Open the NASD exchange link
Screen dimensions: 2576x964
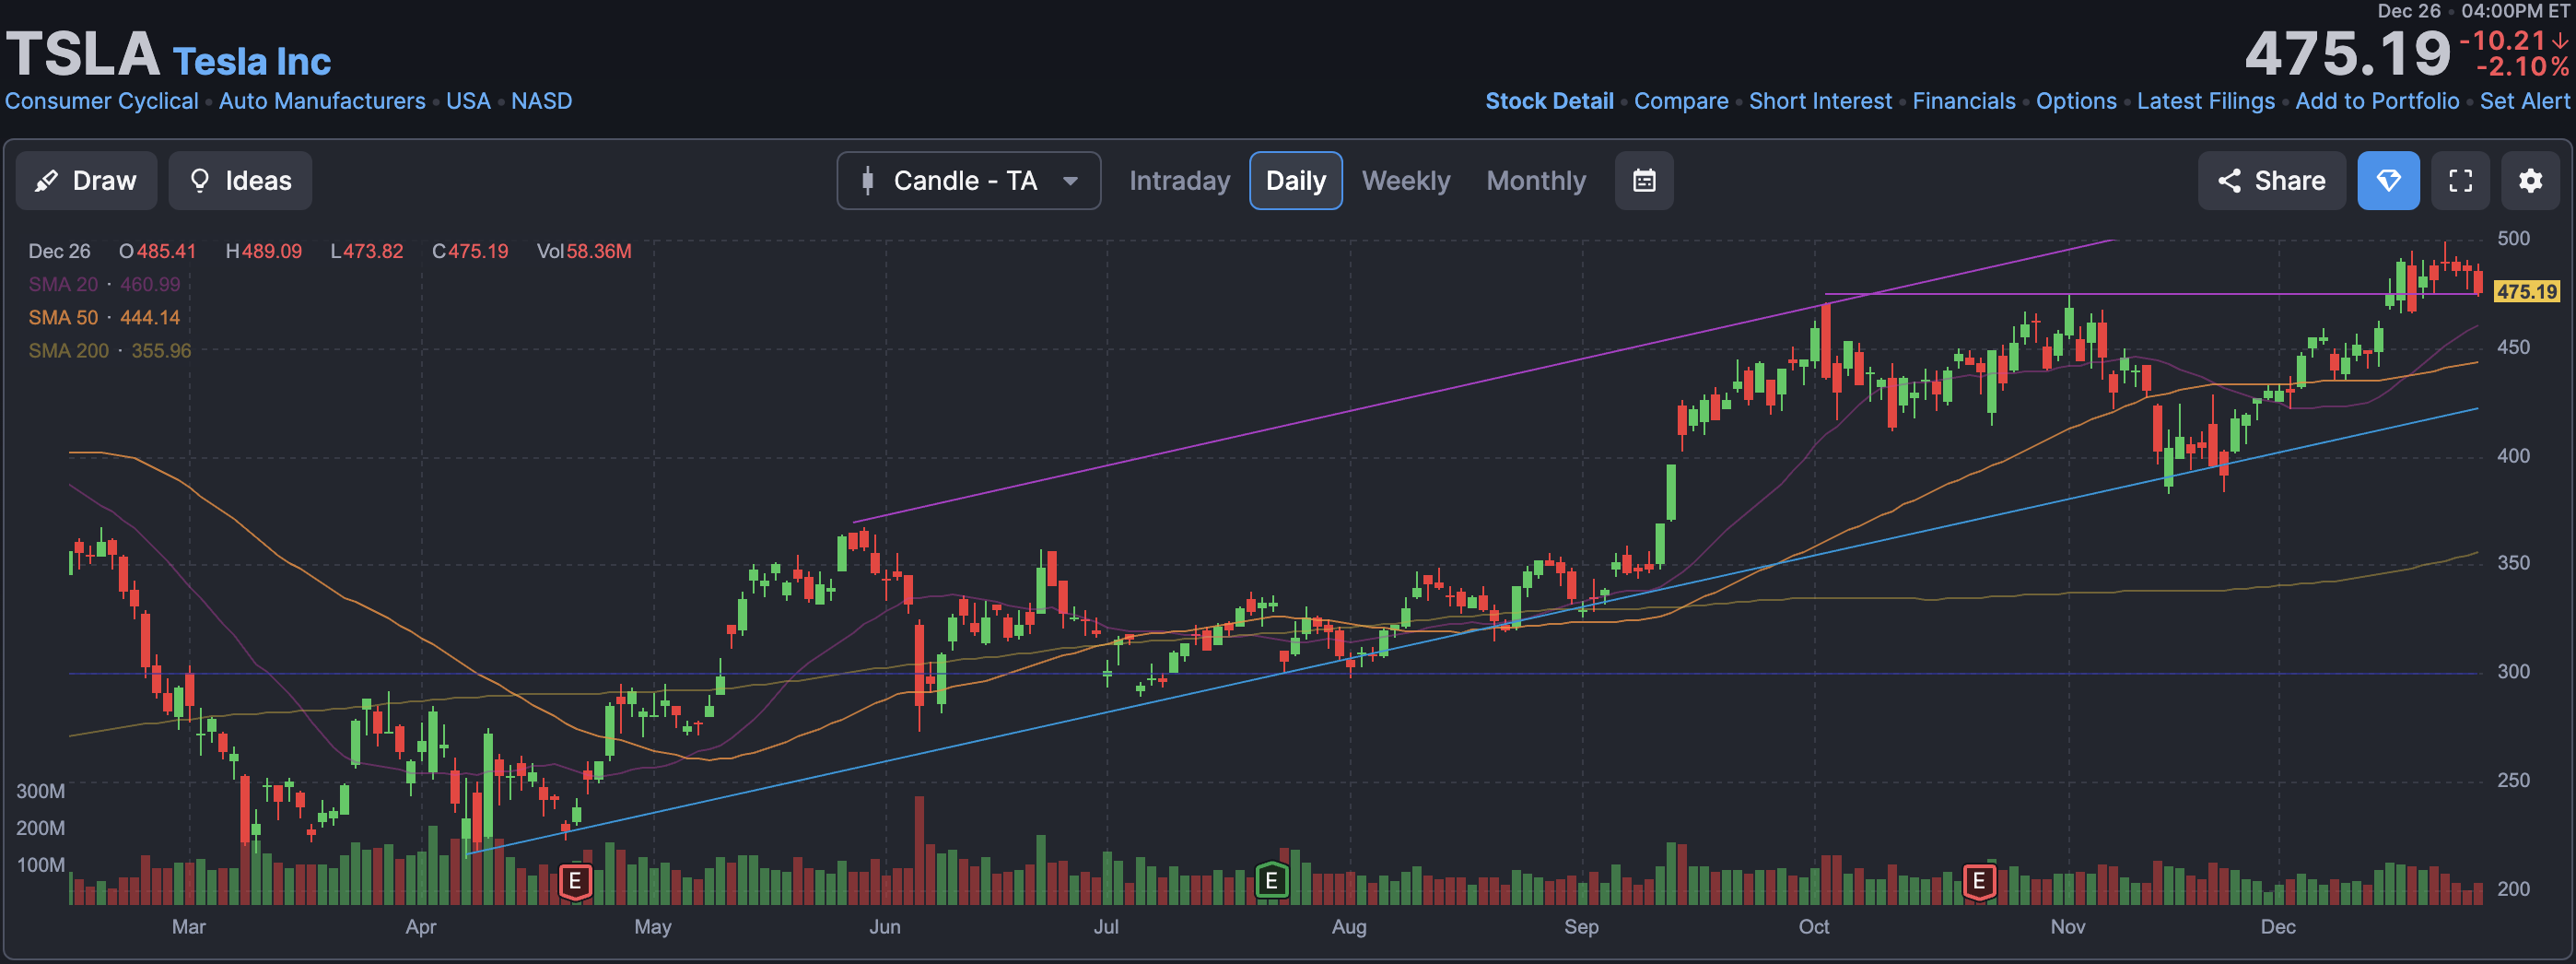[542, 101]
